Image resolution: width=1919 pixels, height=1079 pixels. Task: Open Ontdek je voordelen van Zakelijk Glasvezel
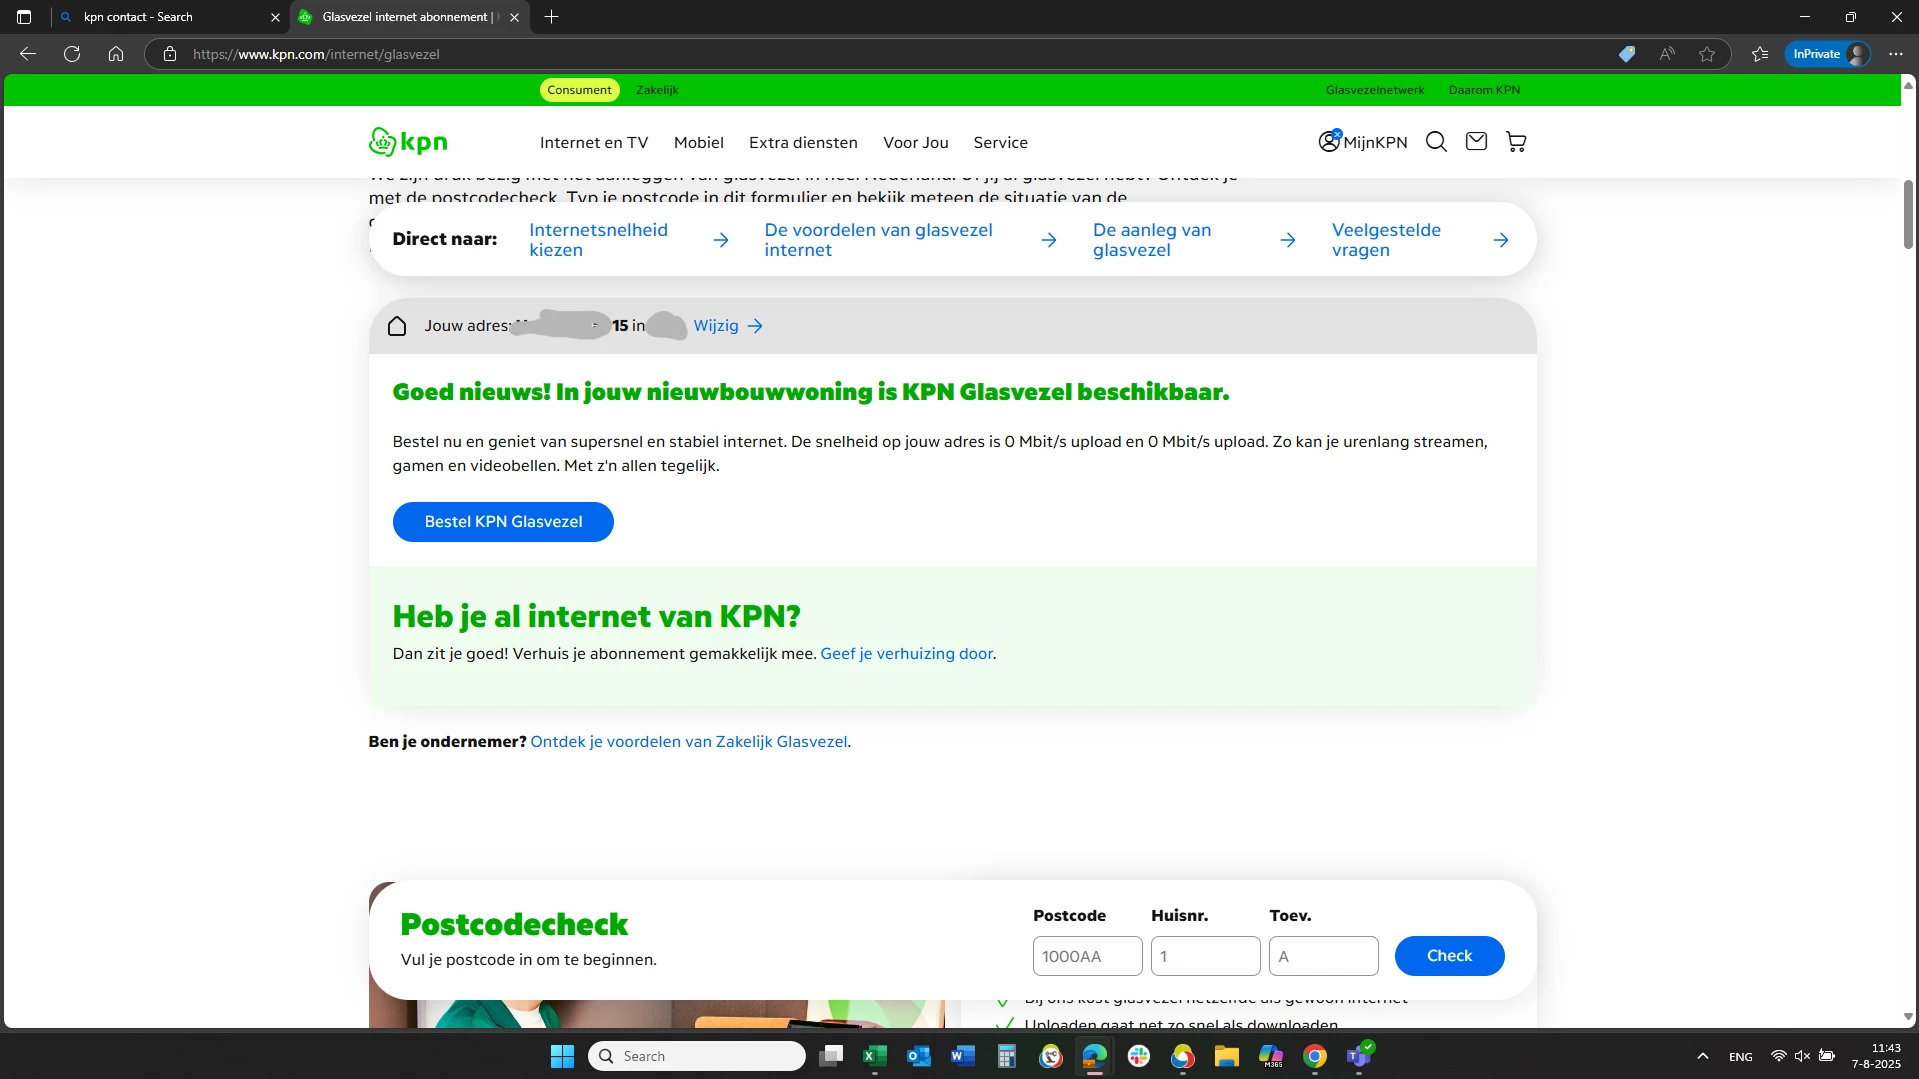point(688,742)
